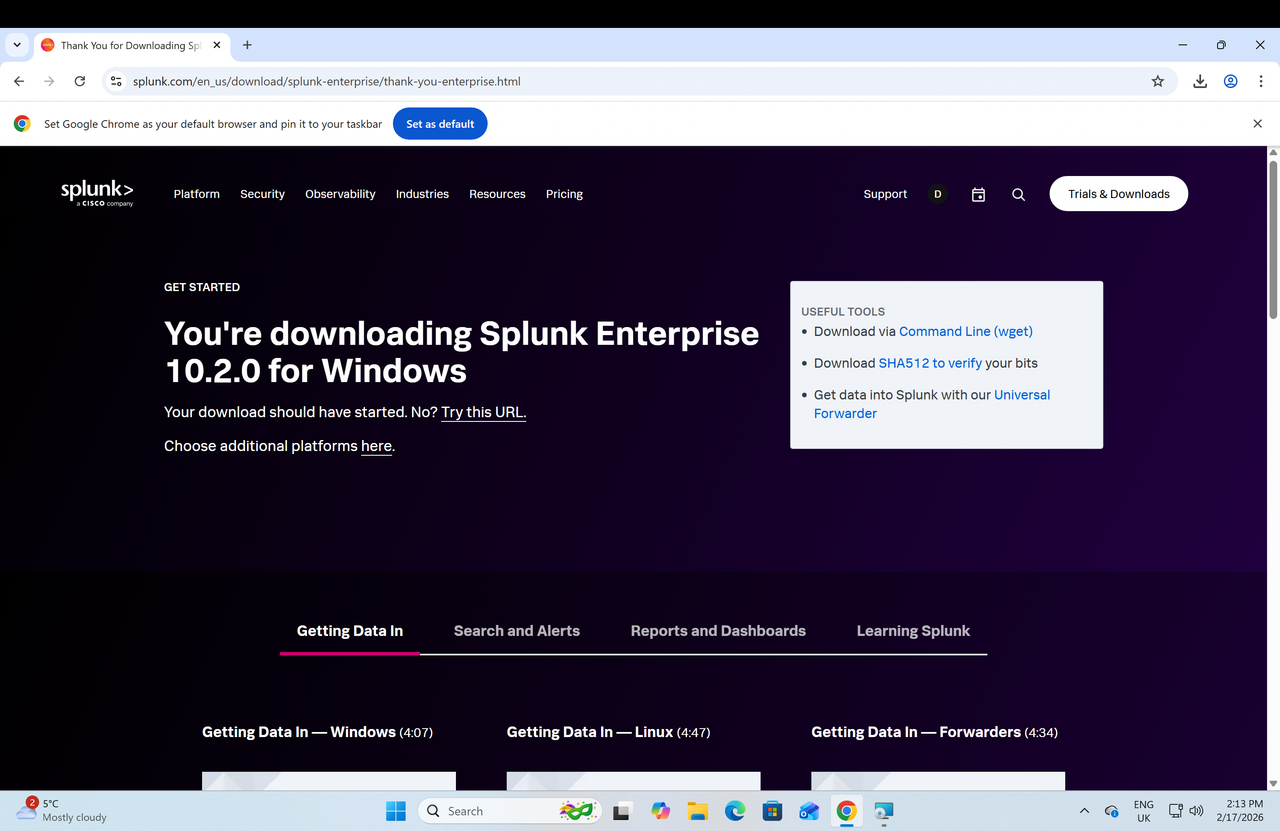Bookmark this page with the star icon

1158,81
